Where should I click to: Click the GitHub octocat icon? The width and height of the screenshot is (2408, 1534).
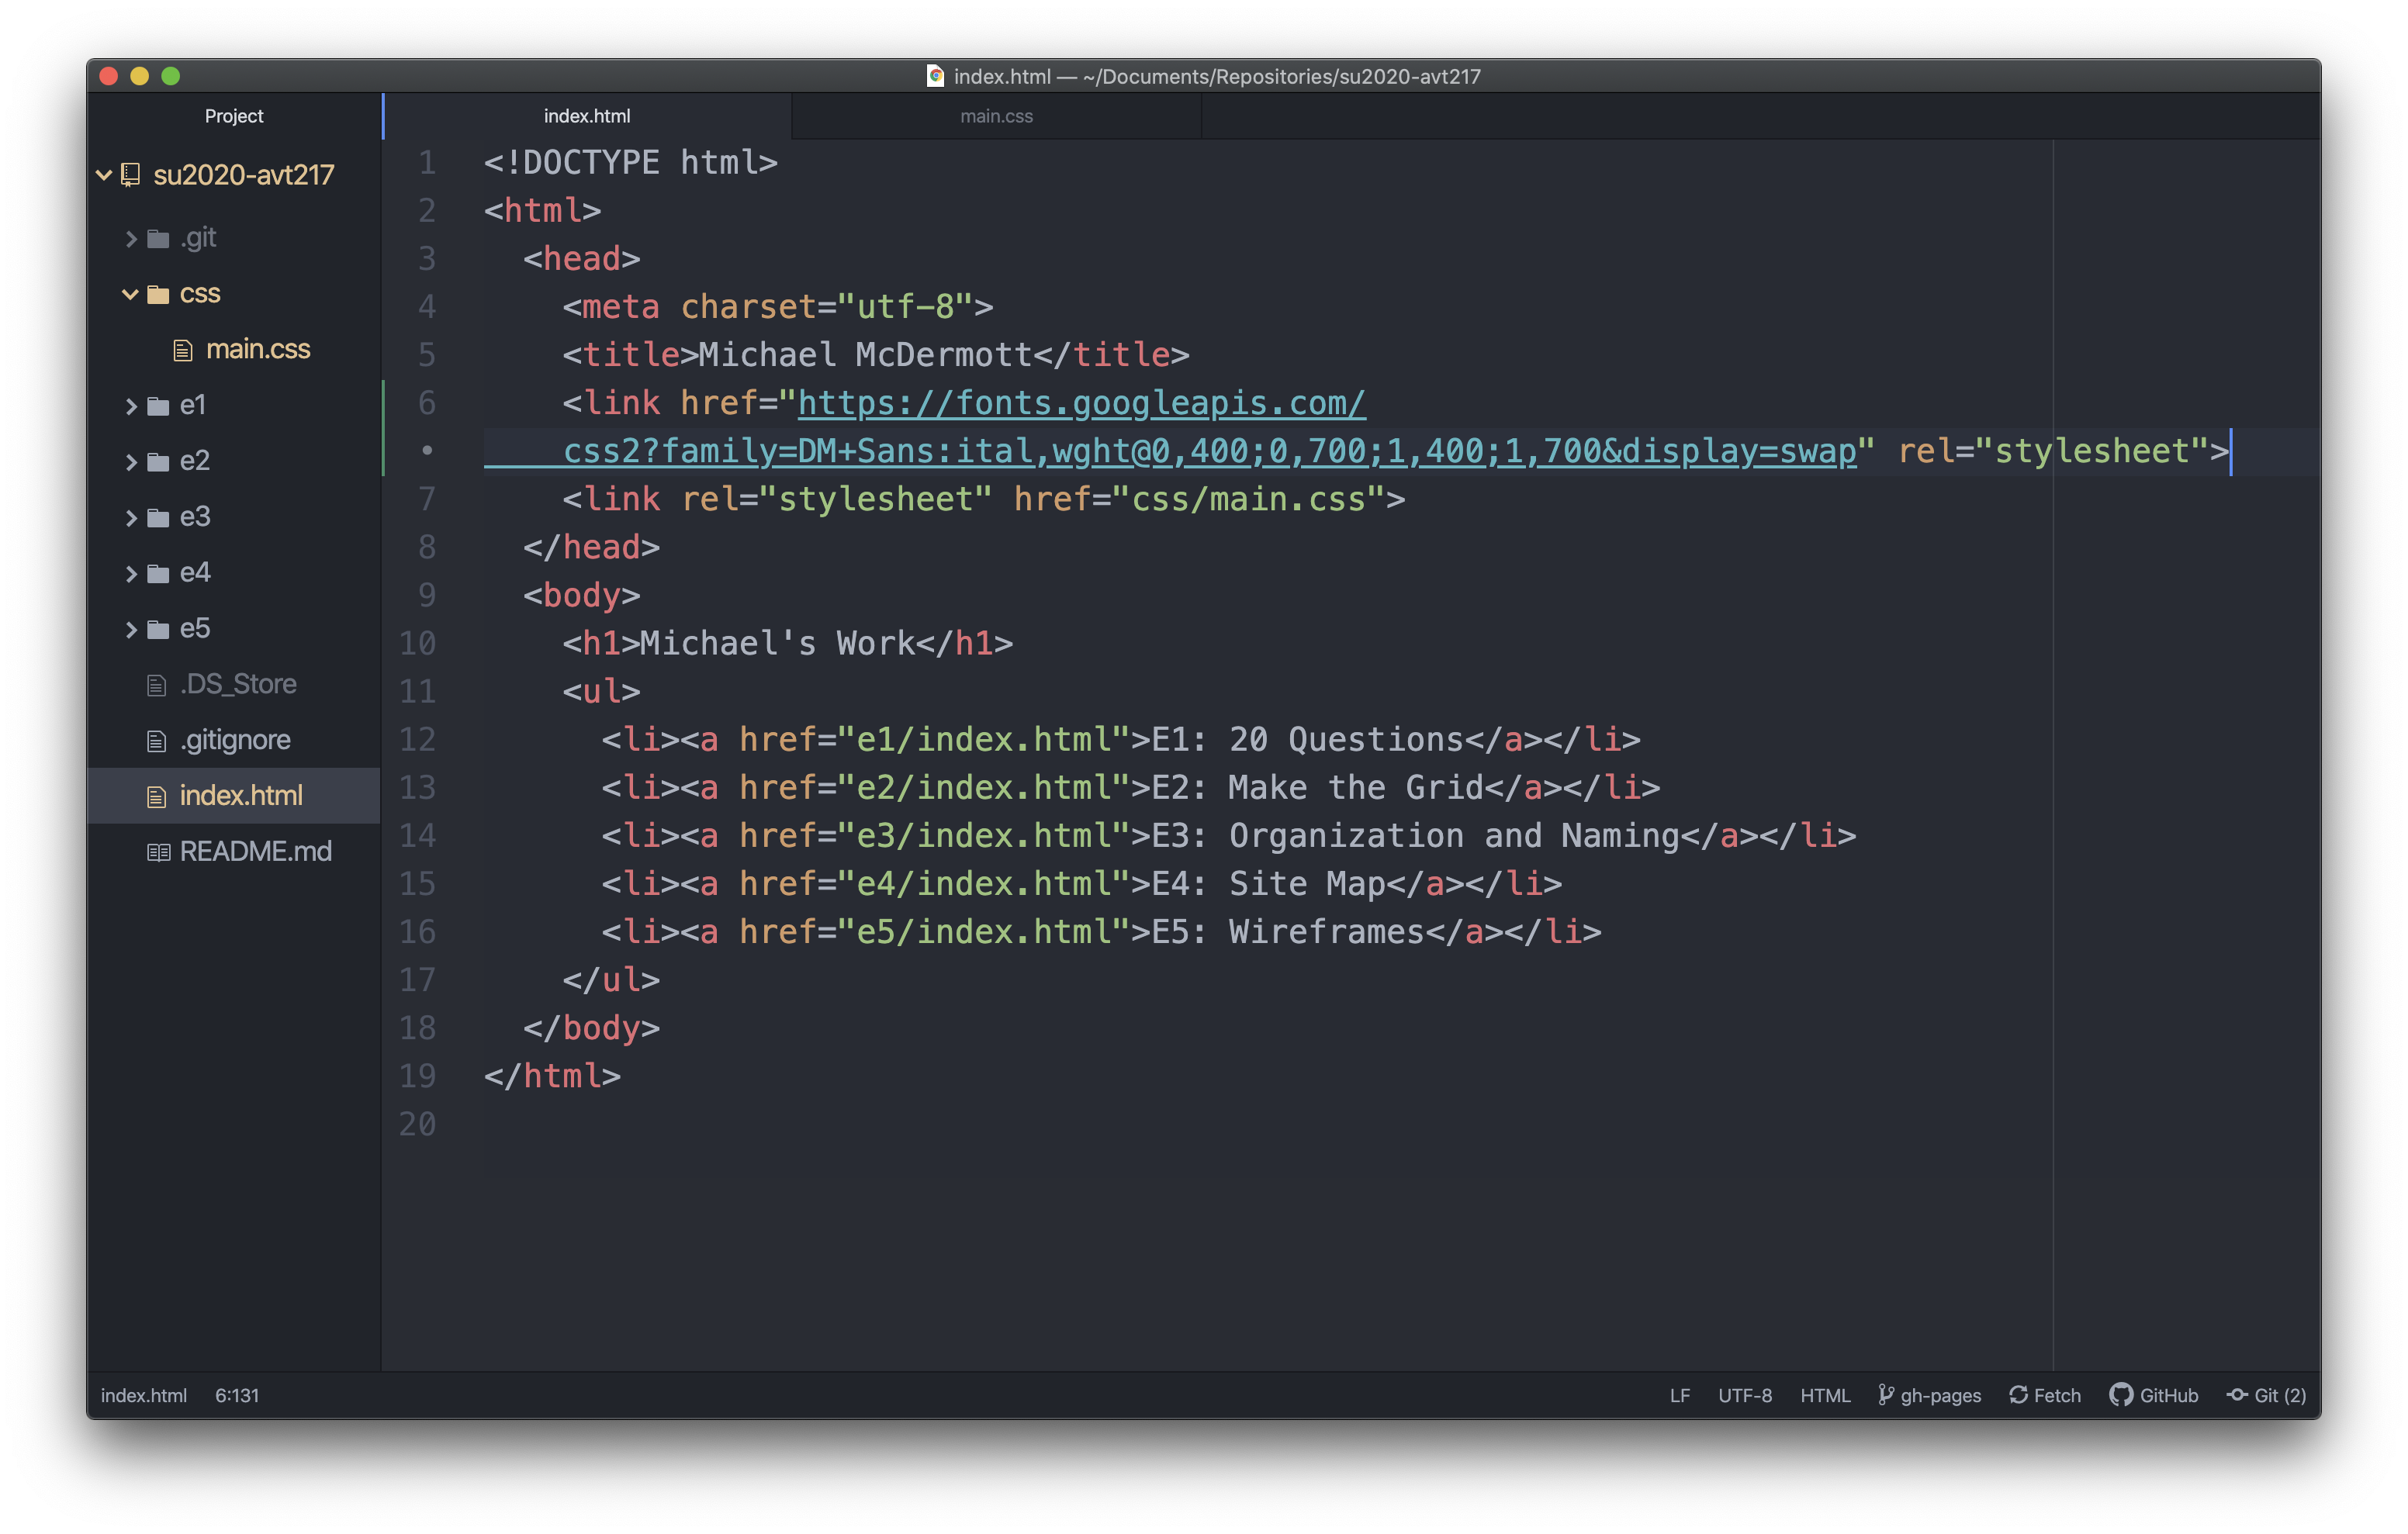2121,1395
